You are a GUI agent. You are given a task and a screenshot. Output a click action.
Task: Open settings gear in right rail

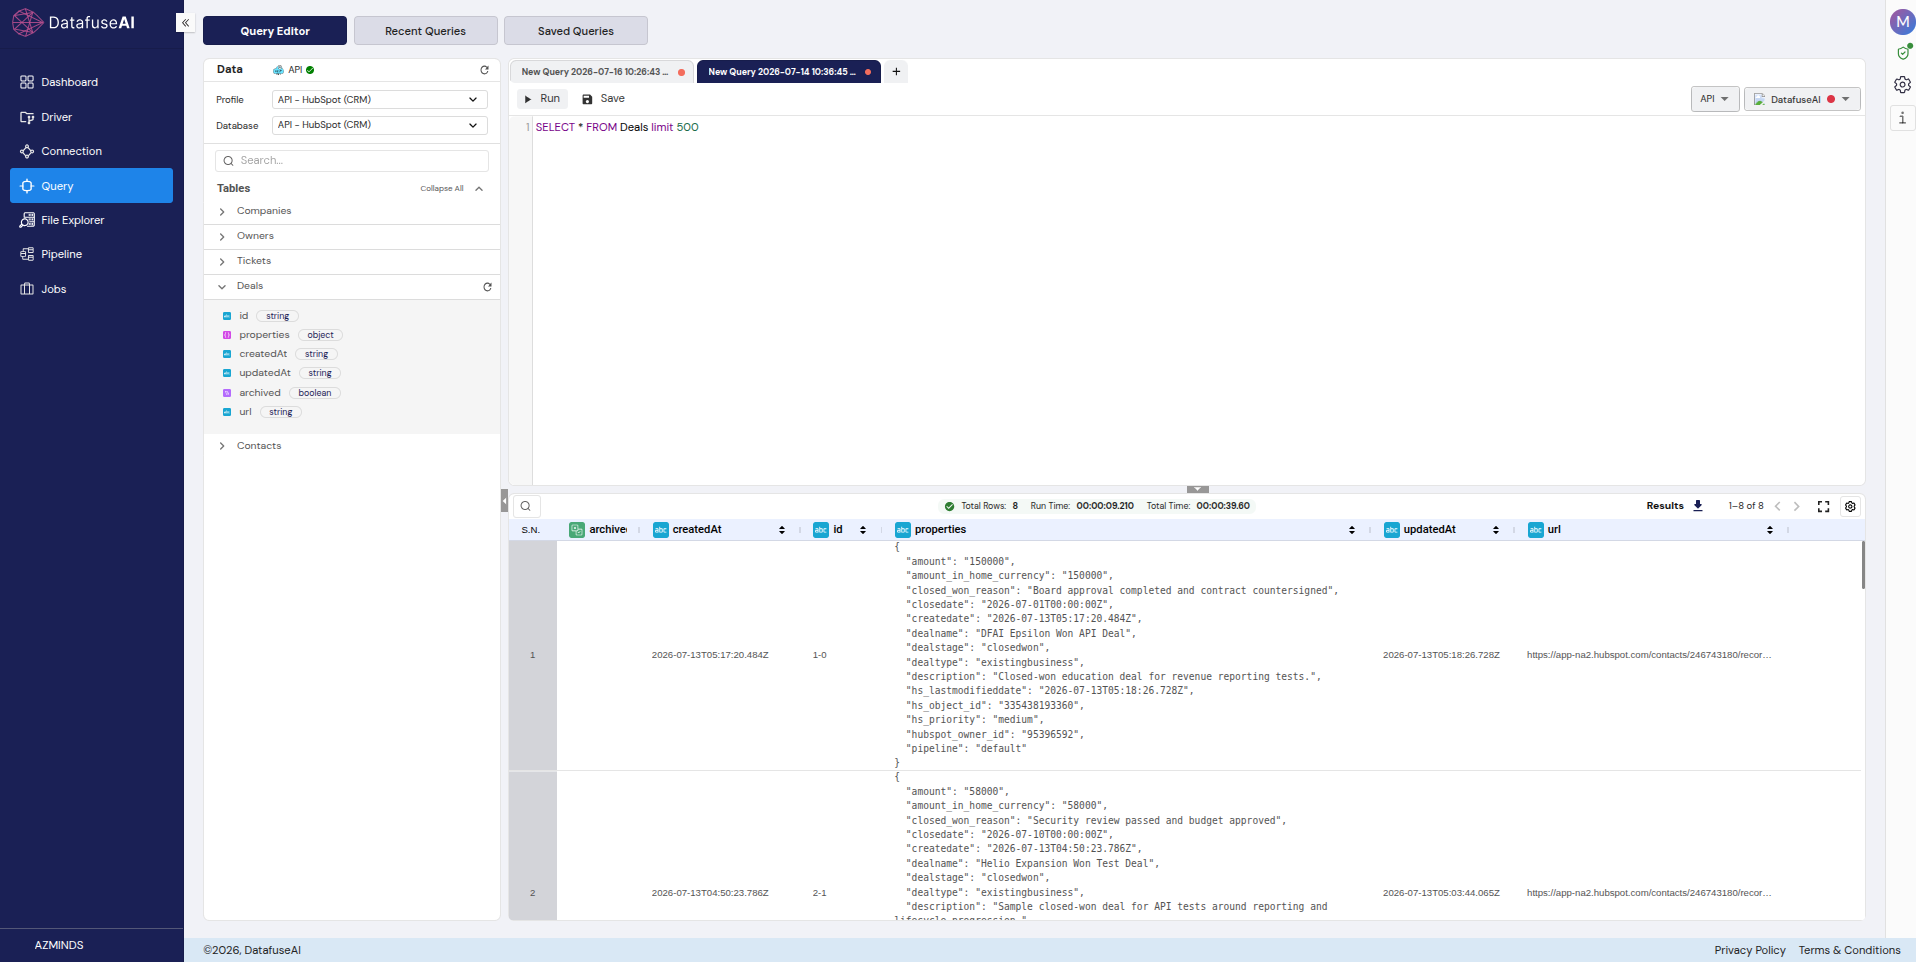[x=1902, y=85]
